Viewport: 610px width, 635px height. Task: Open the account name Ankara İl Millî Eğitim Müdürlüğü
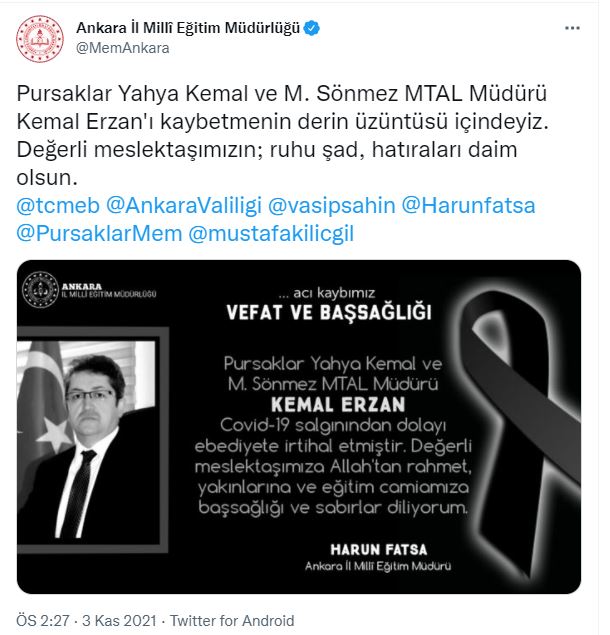[x=188, y=28]
